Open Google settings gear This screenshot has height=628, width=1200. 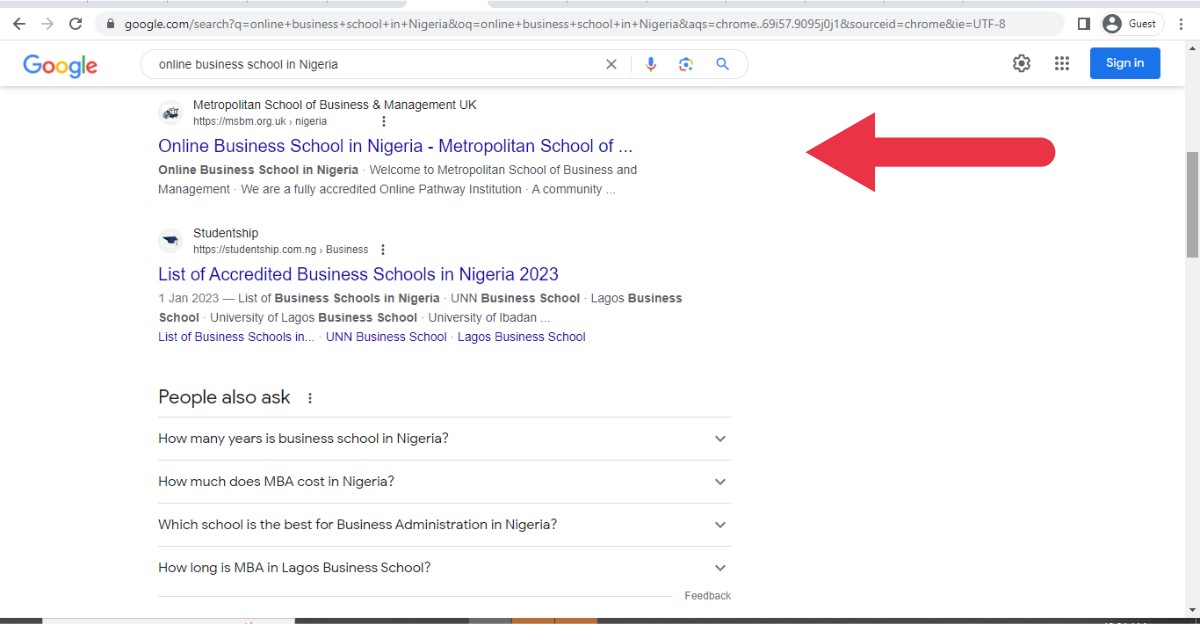pos(1021,63)
